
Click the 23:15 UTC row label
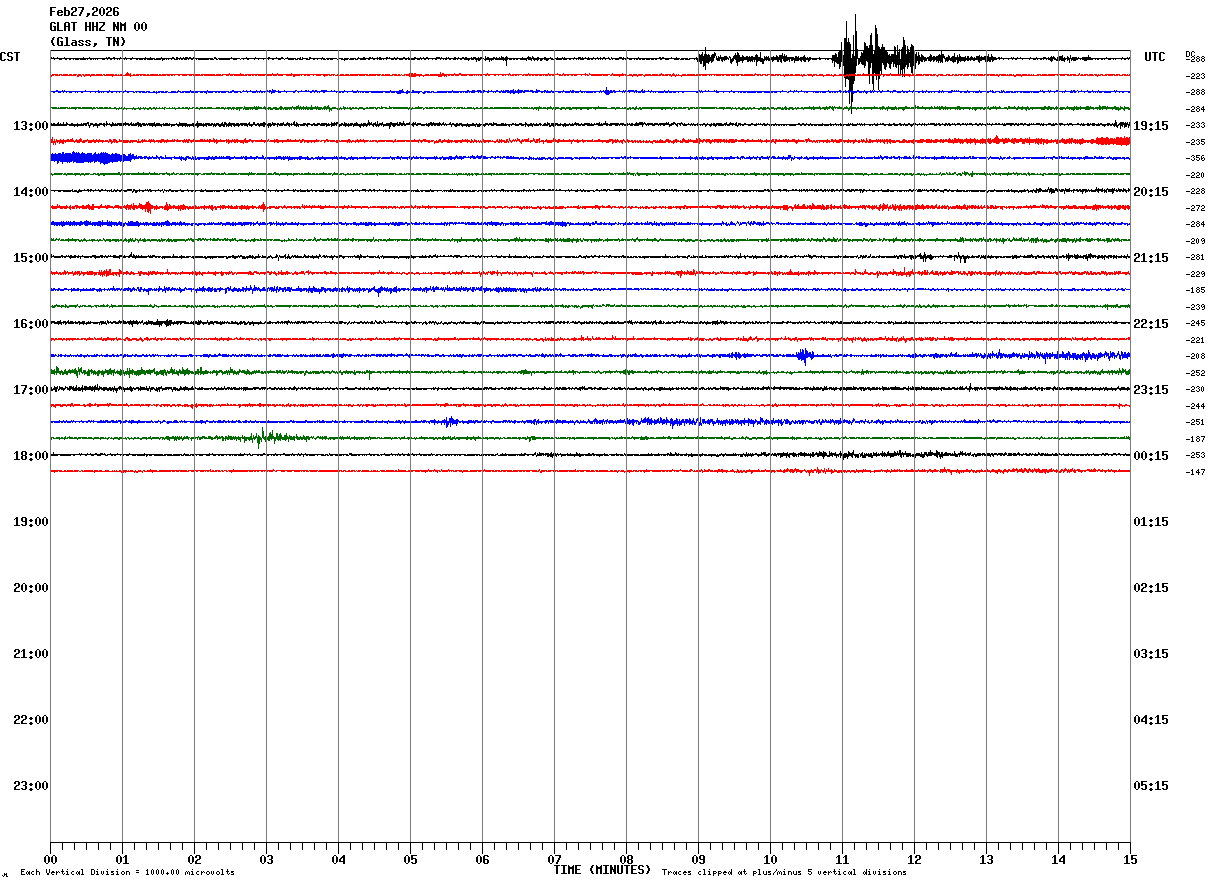[1151, 389]
